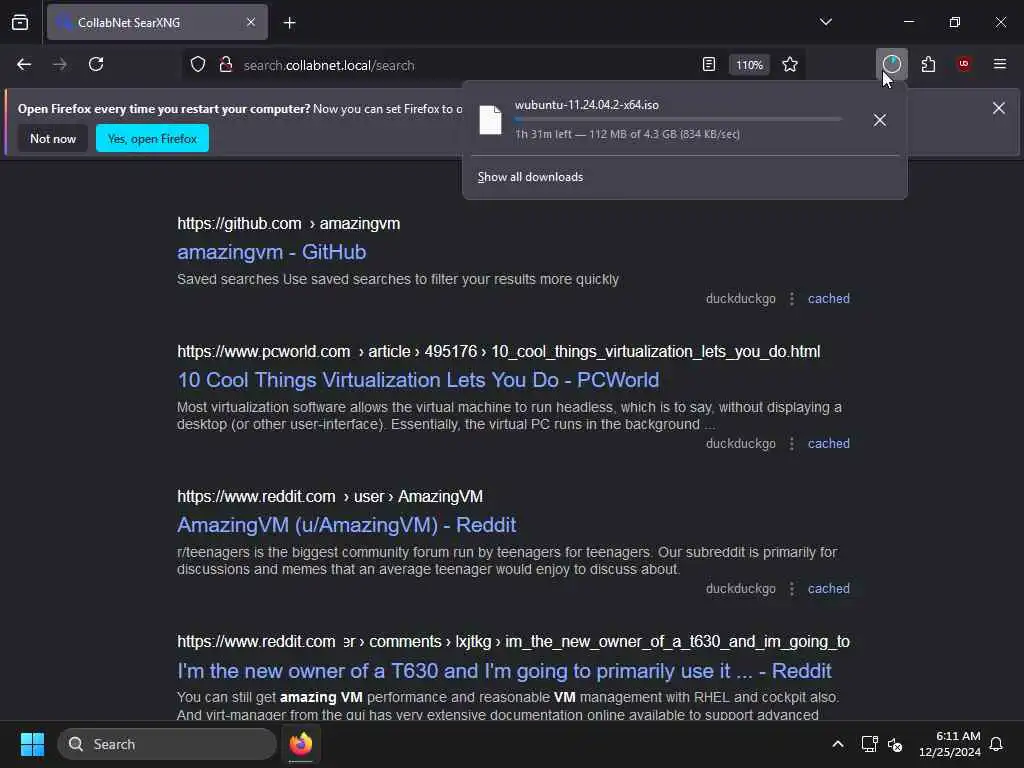Open the notifications bell icon
This screenshot has width=1024, height=768.
point(997,744)
